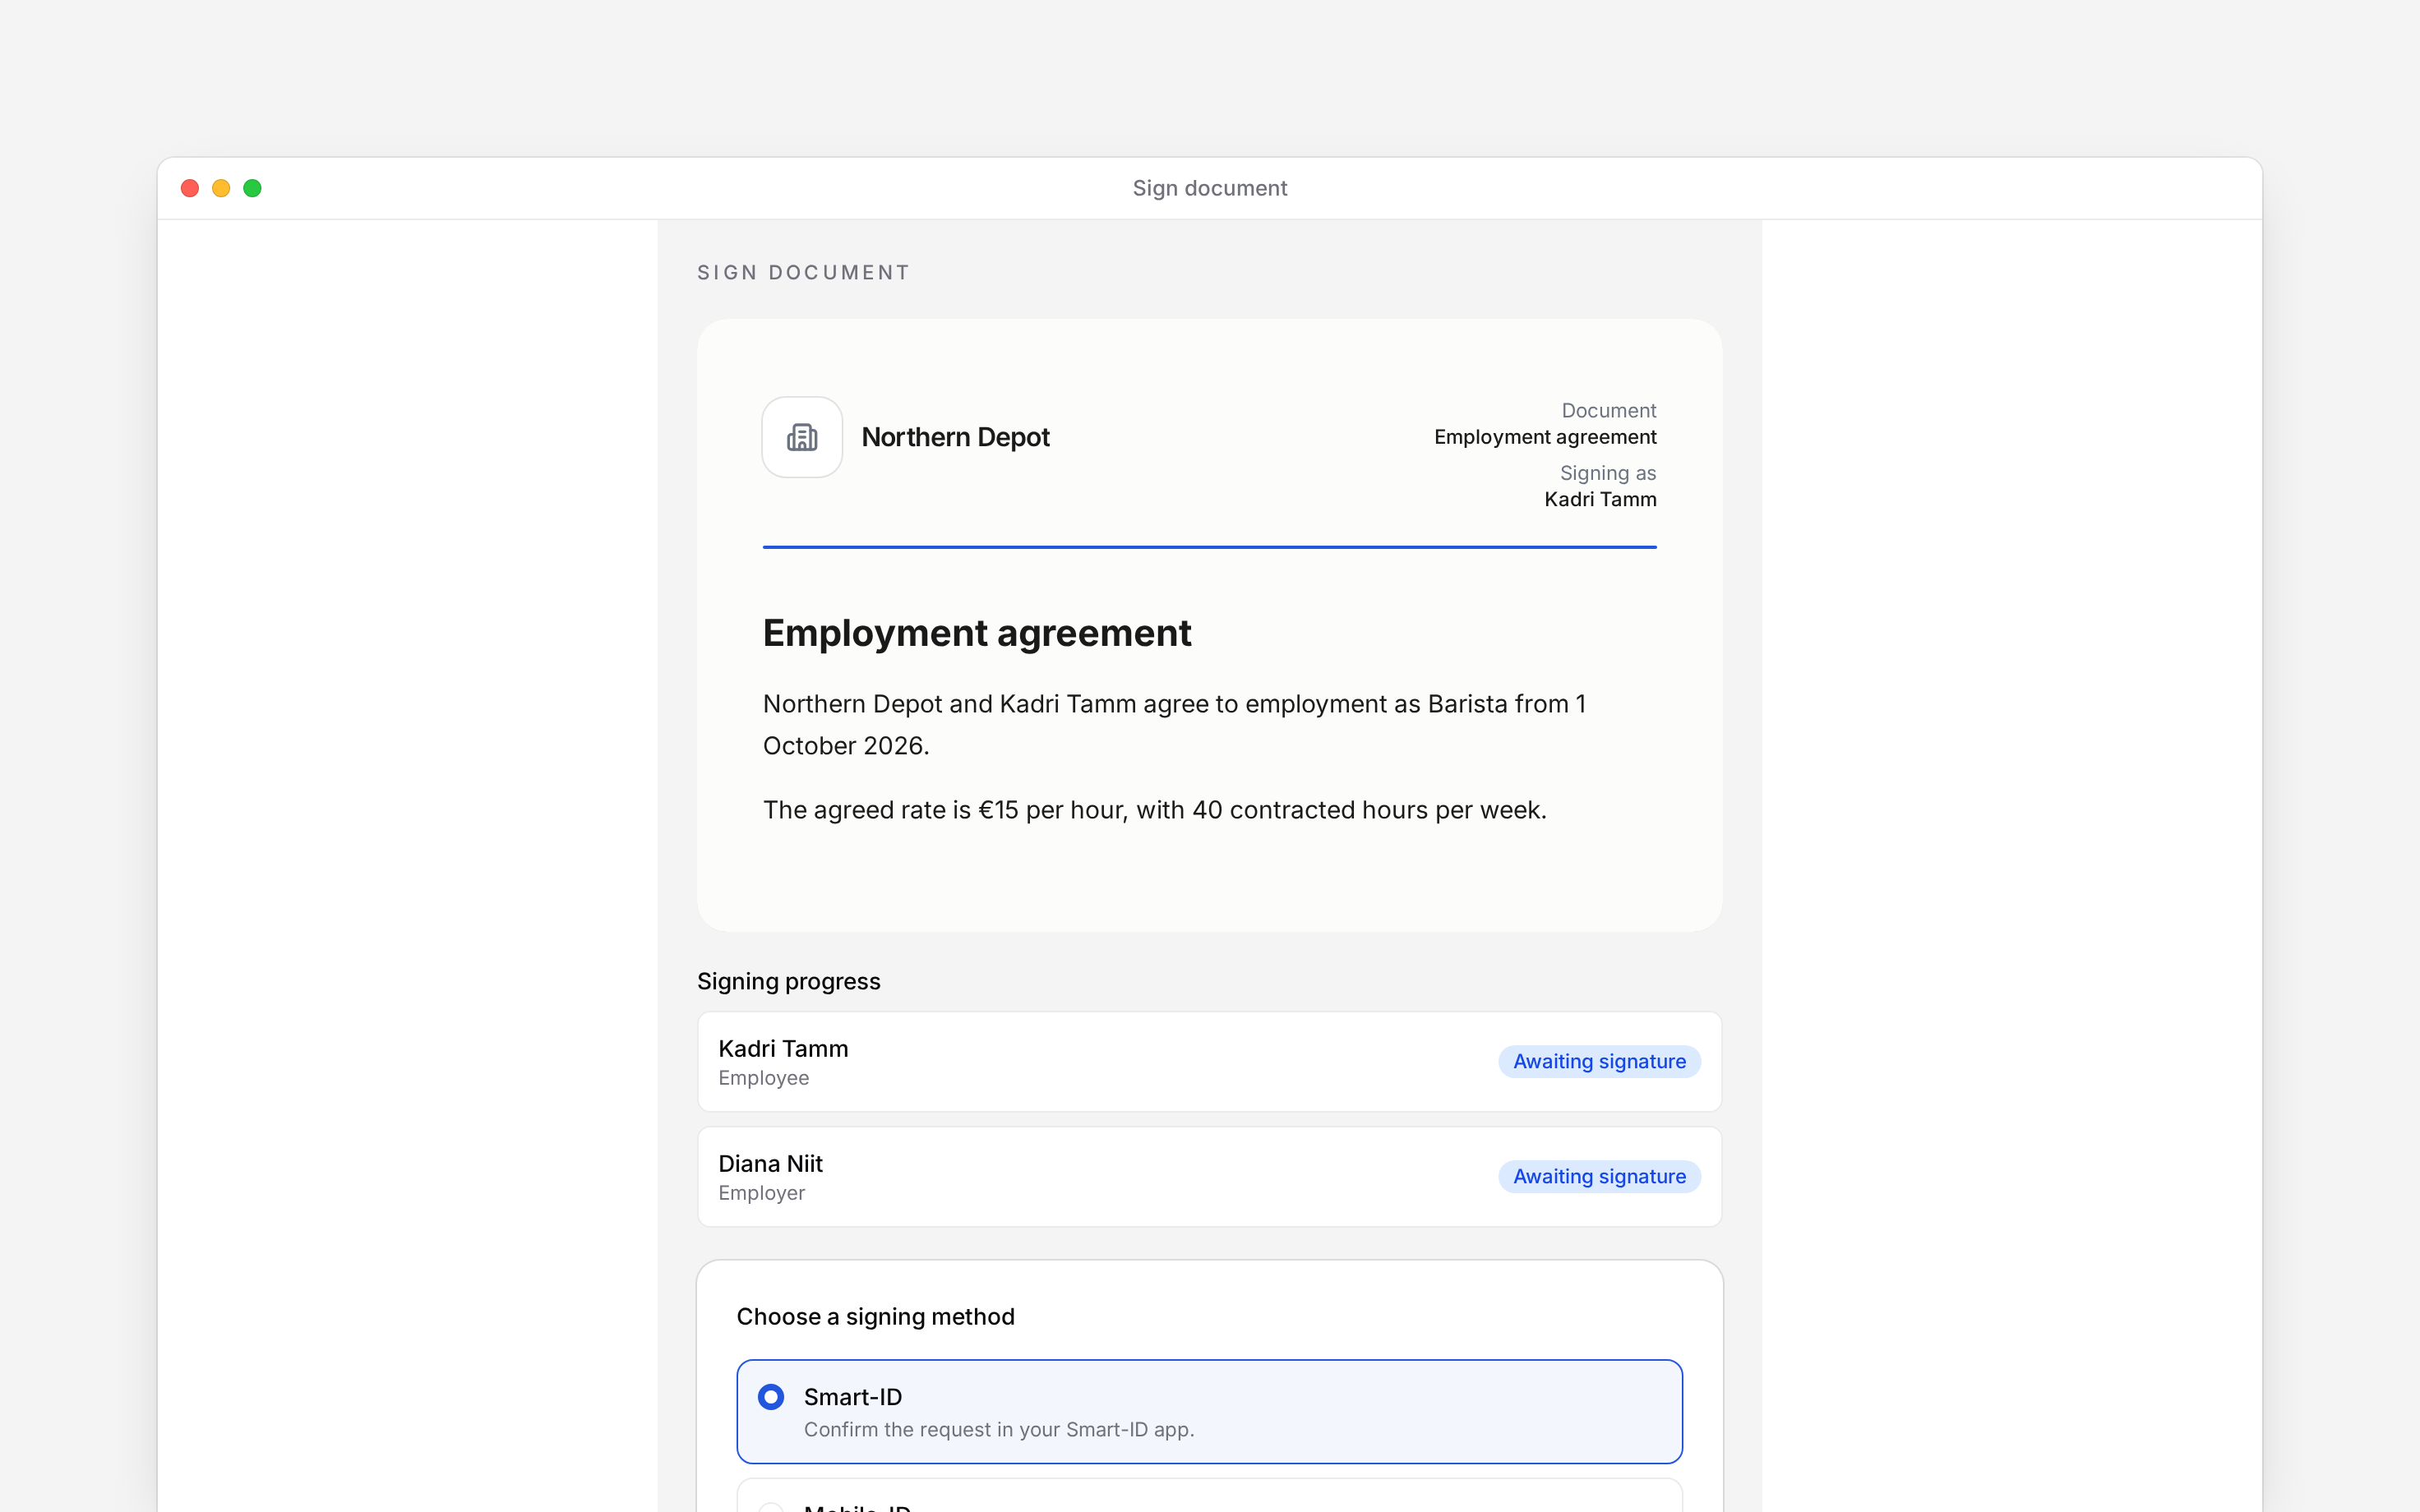Image resolution: width=2420 pixels, height=1512 pixels.
Task: Click "Kadri Tamm" under Signing as
Action: tap(1600, 499)
